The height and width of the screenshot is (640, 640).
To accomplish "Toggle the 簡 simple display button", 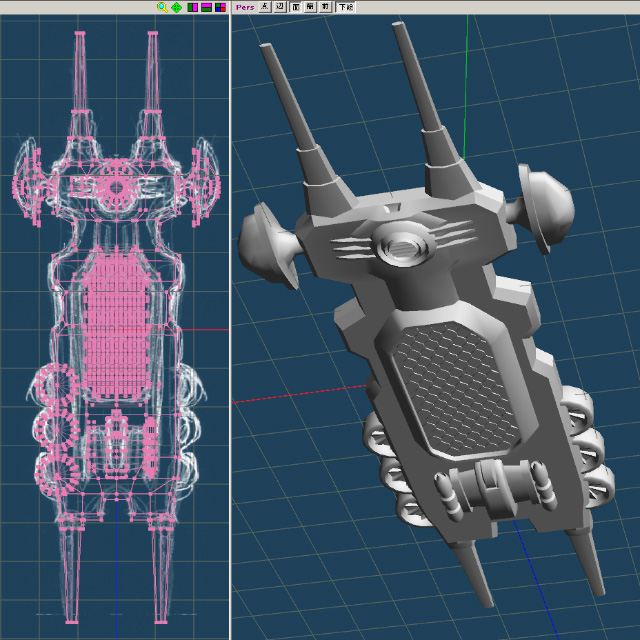I will point(310,7).
